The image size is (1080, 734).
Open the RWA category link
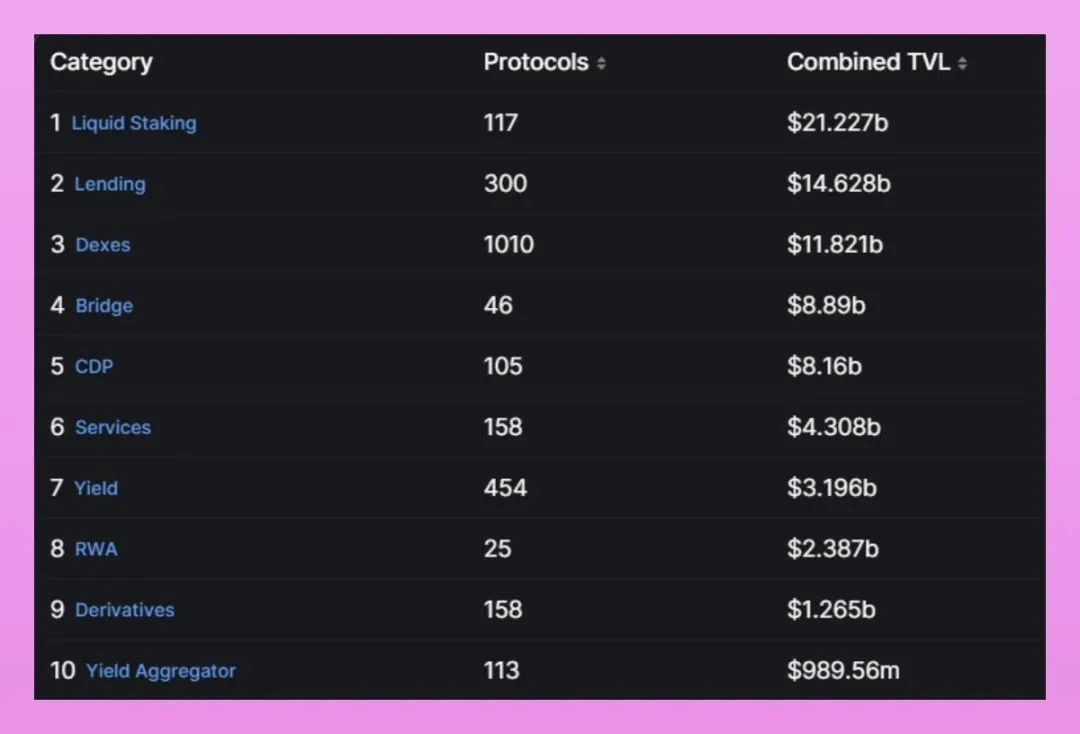(96, 549)
